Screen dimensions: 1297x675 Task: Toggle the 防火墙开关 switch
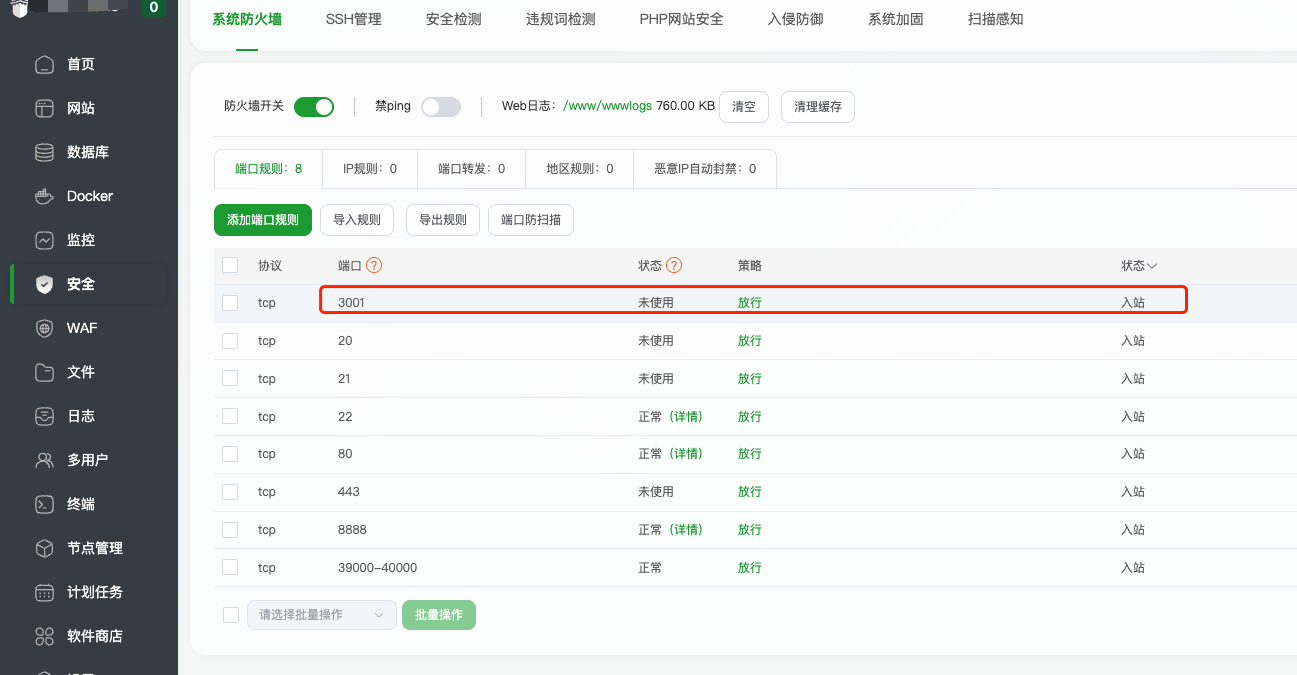(314, 107)
